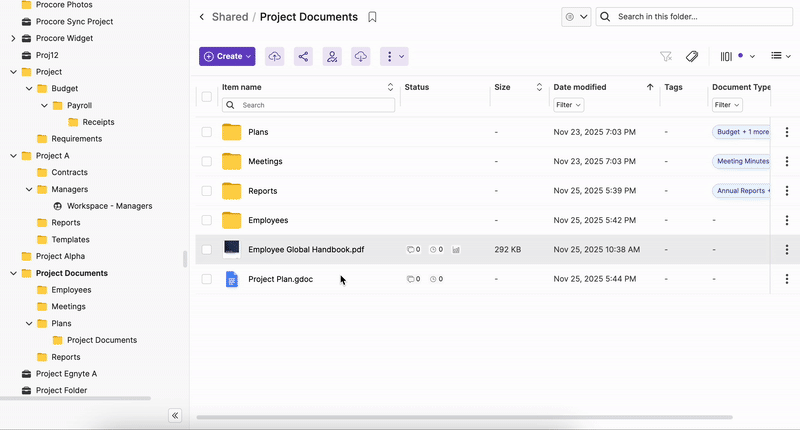Viewport: 800px width, 430px height.
Task: Open the list view layout switcher
Action: point(781,56)
